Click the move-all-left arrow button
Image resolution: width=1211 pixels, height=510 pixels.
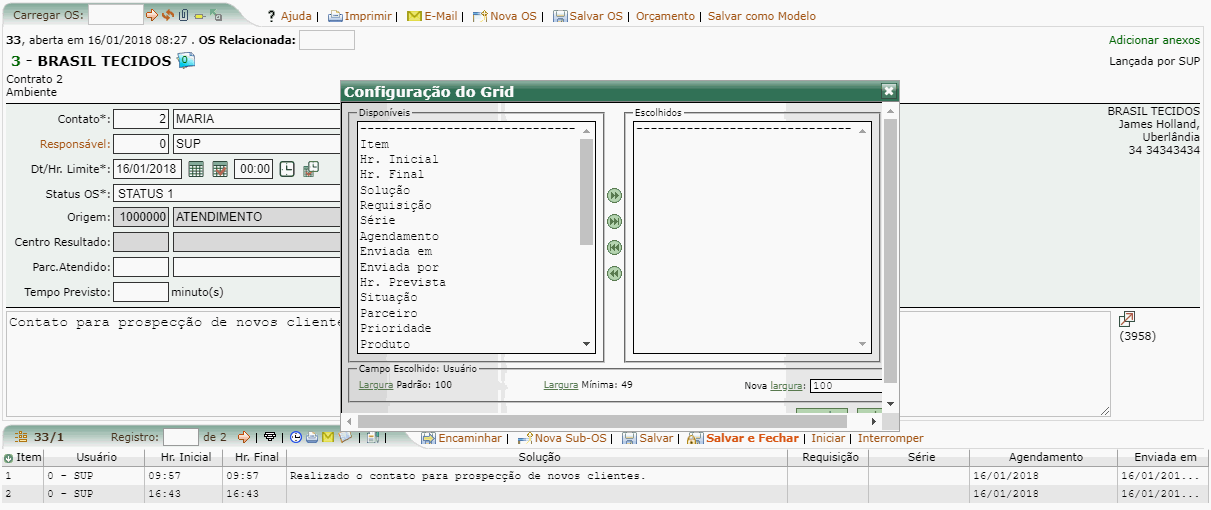coord(615,247)
